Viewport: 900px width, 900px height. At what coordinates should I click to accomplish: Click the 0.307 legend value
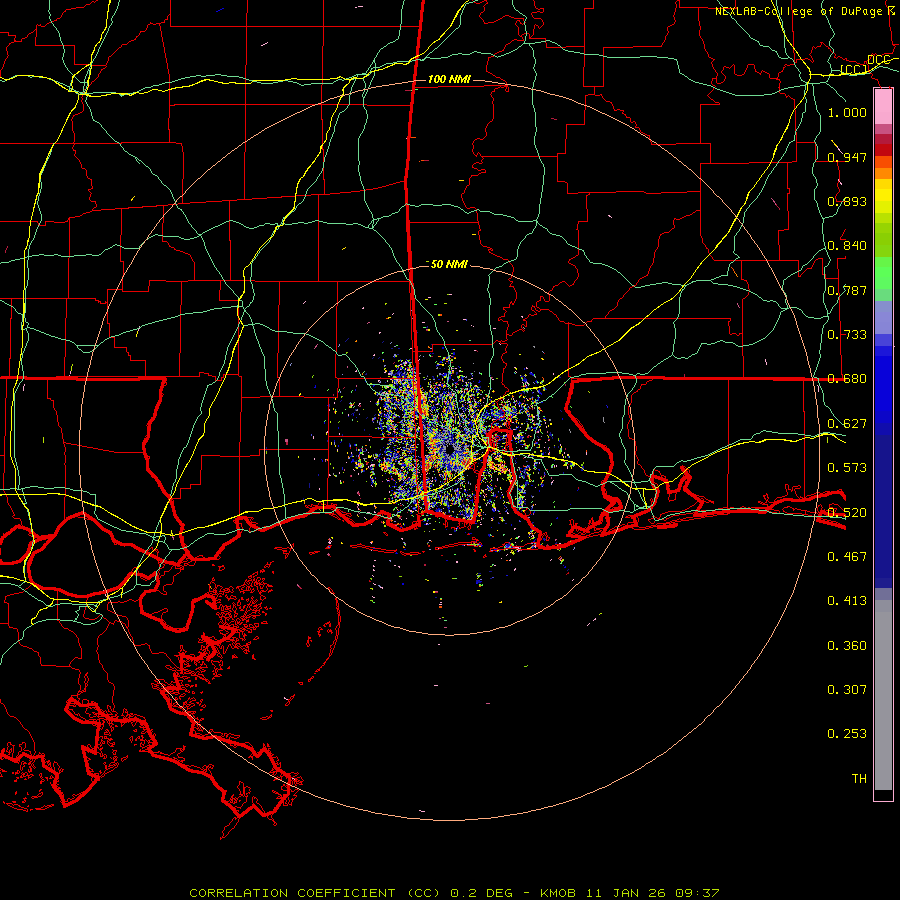[847, 690]
